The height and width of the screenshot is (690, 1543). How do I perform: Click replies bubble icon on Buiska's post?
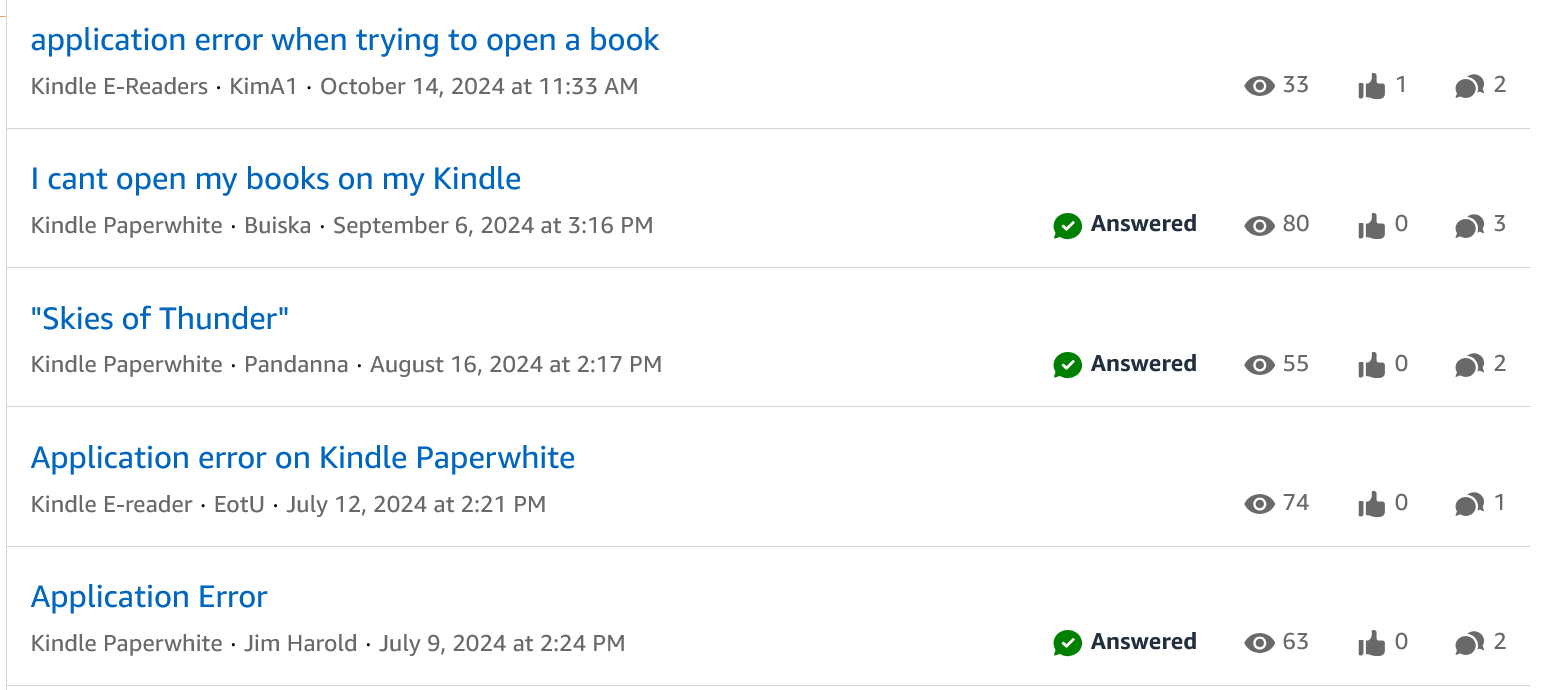[x=1468, y=226]
